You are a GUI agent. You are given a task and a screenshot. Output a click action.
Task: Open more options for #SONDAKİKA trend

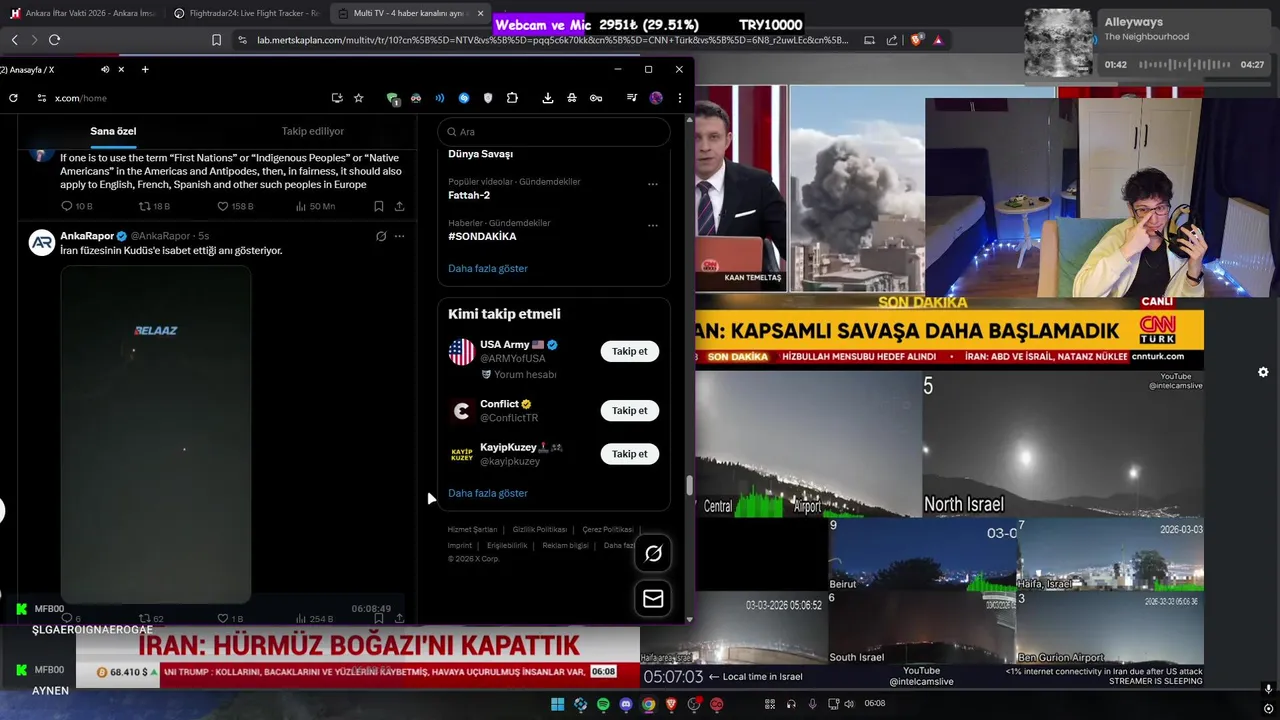[x=653, y=225]
